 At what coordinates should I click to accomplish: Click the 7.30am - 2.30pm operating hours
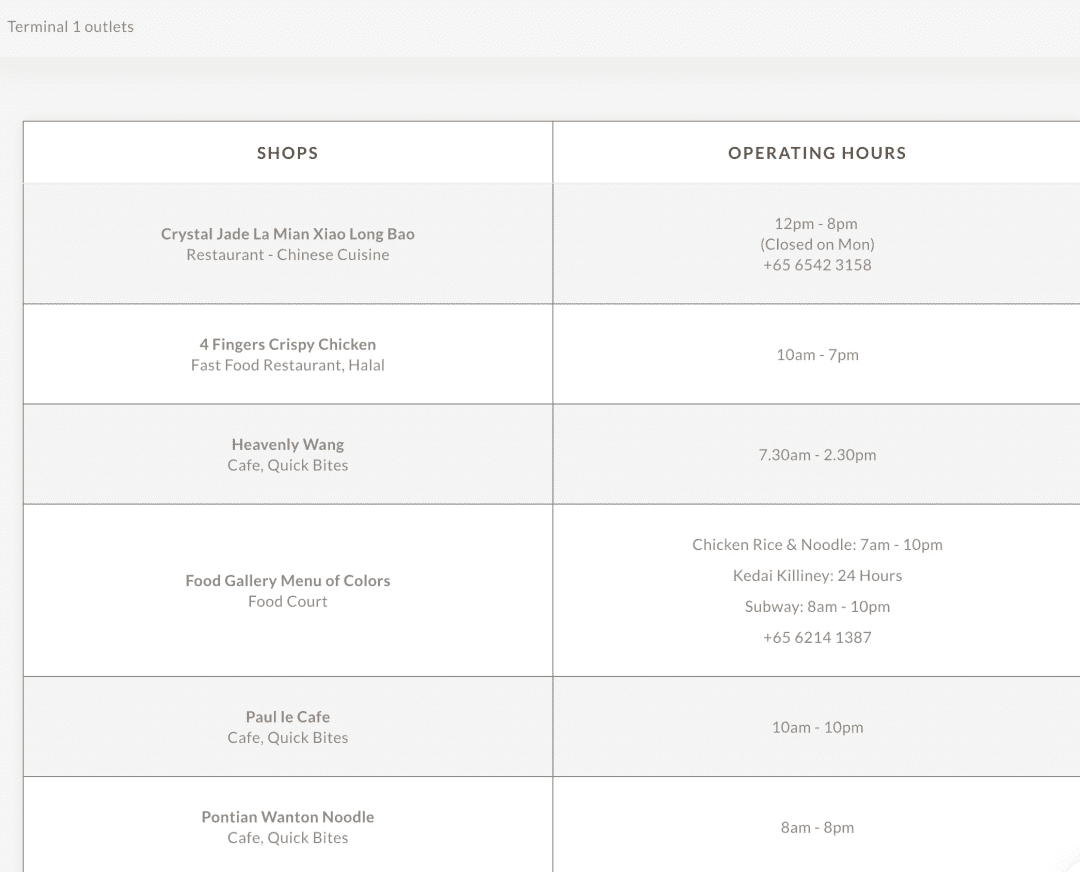817,455
